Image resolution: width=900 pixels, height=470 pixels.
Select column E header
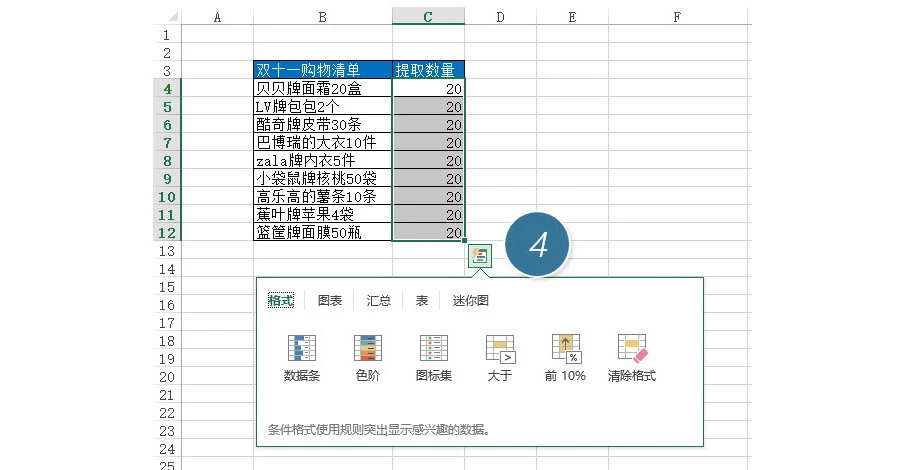[572, 17]
